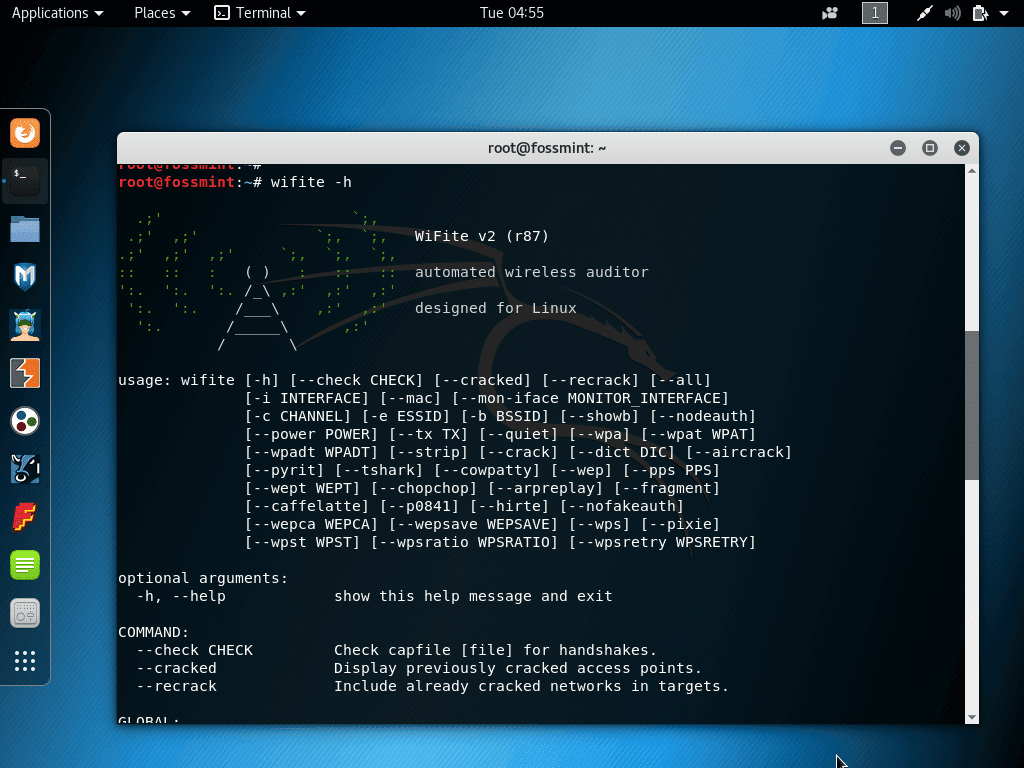
Task: Launch Firefox from the dock
Action: click(x=24, y=132)
